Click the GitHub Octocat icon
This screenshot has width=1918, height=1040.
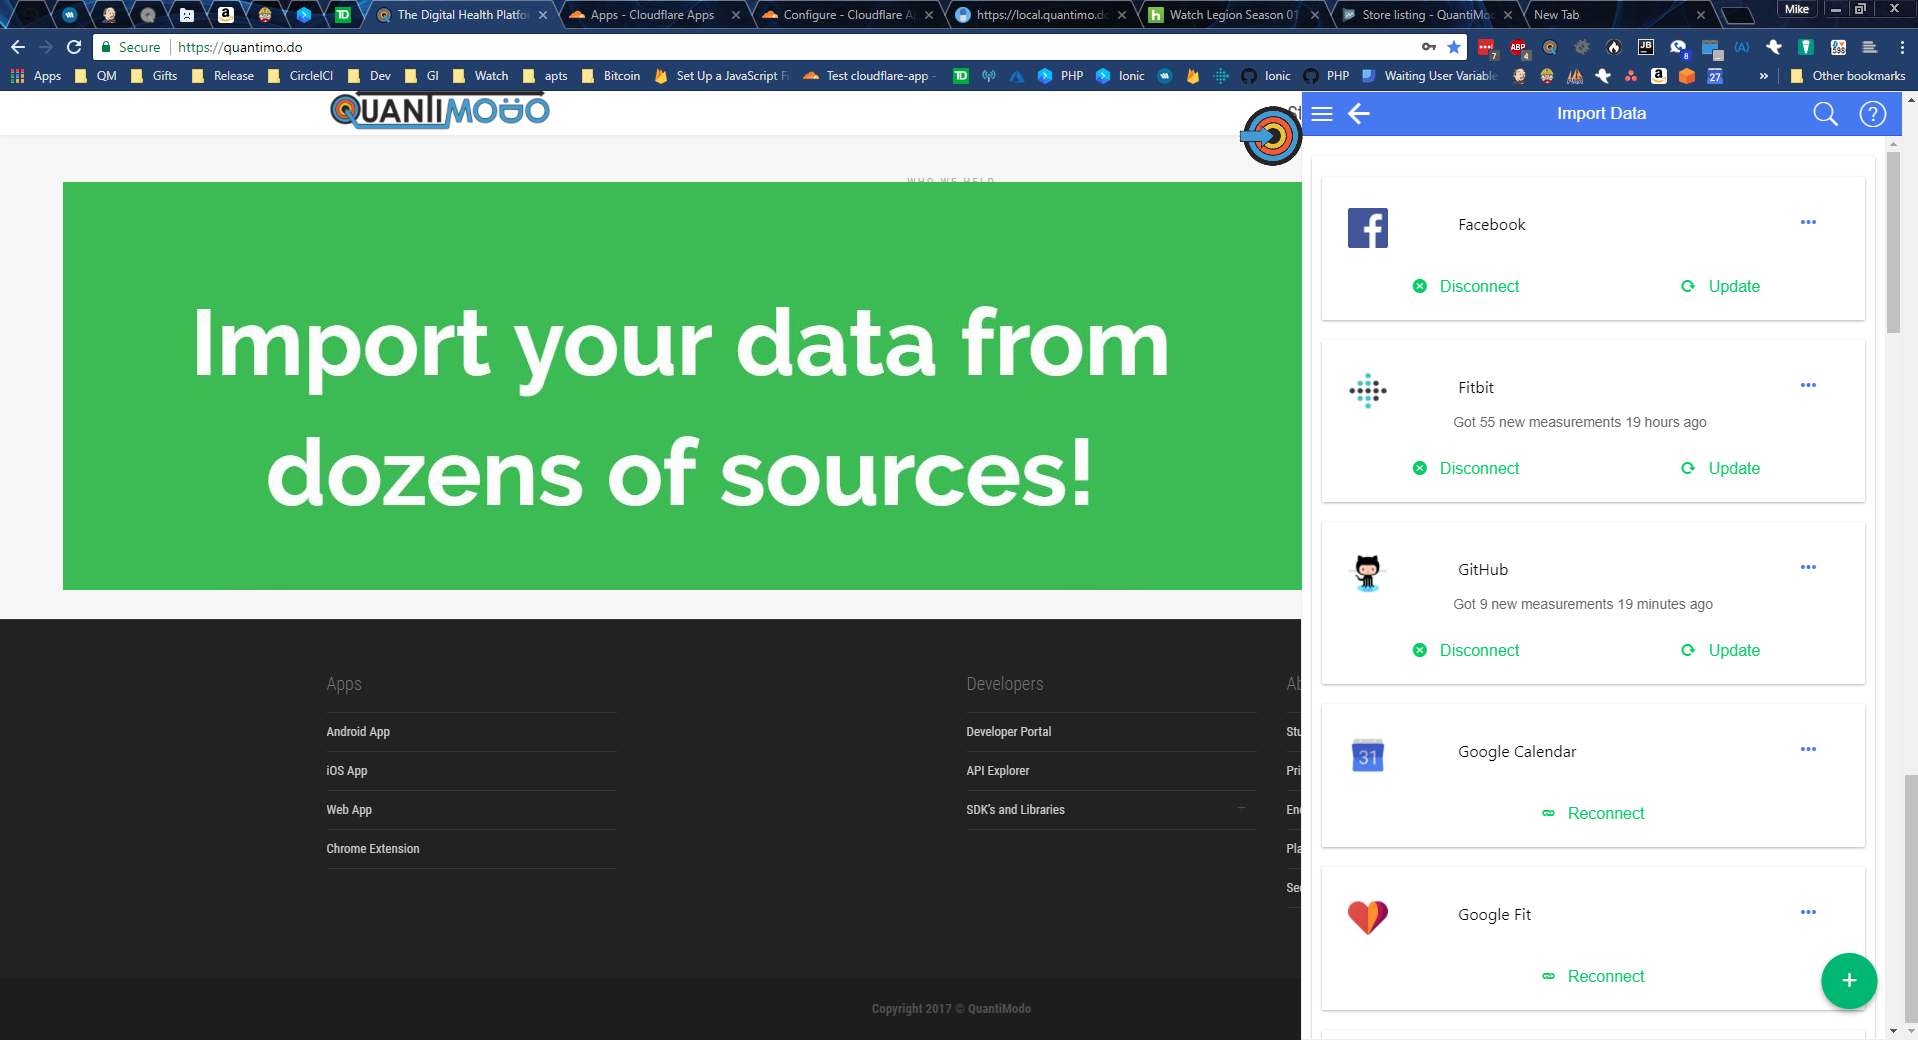pyautogui.click(x=1368, y=573)
